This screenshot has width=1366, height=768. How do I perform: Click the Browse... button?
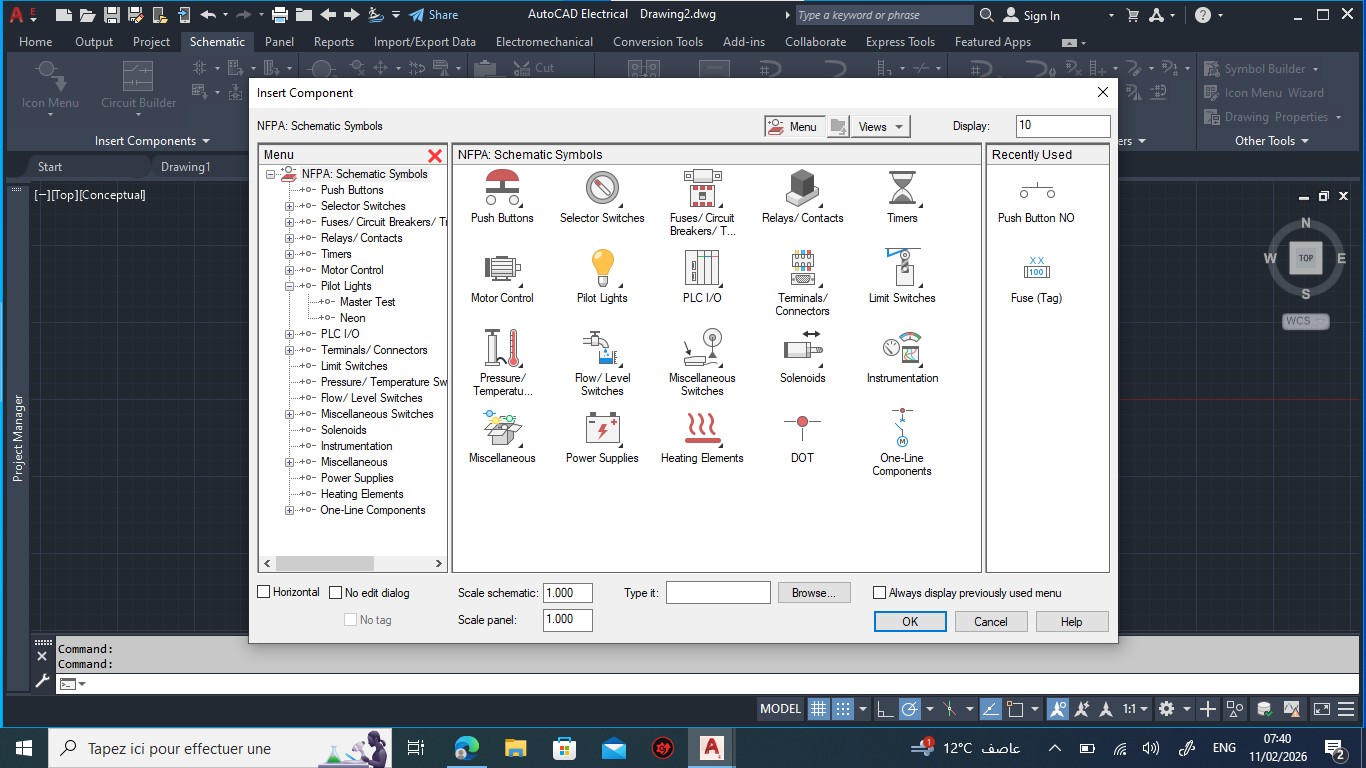click(x=813, y=593)
